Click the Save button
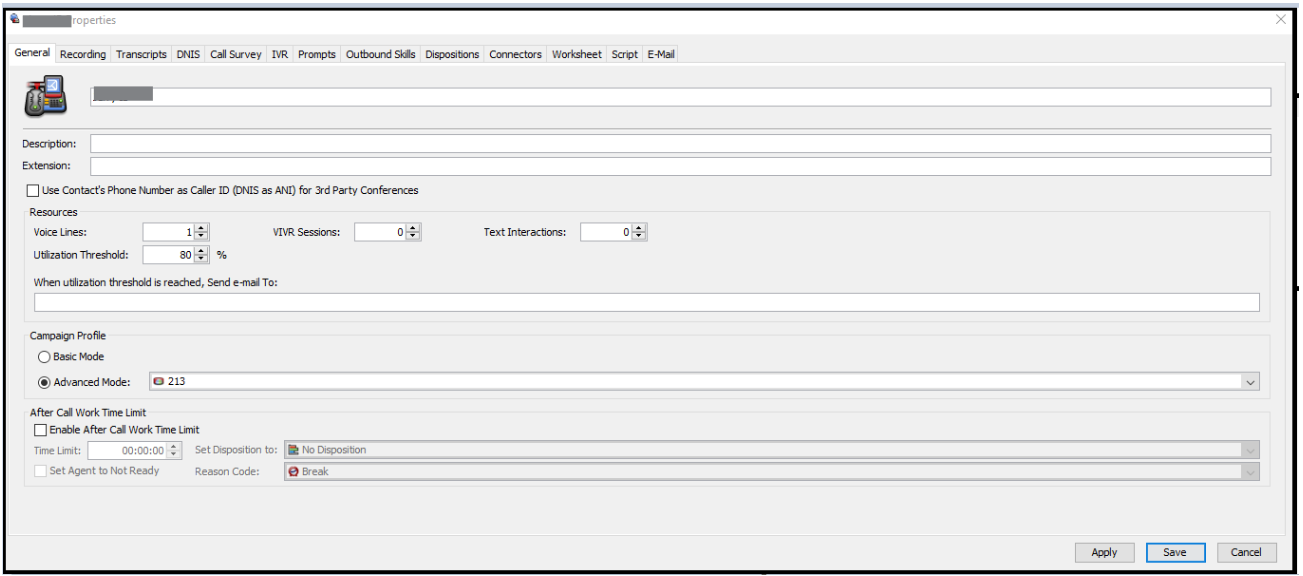1303x576 pixels. coord(1175,552)
